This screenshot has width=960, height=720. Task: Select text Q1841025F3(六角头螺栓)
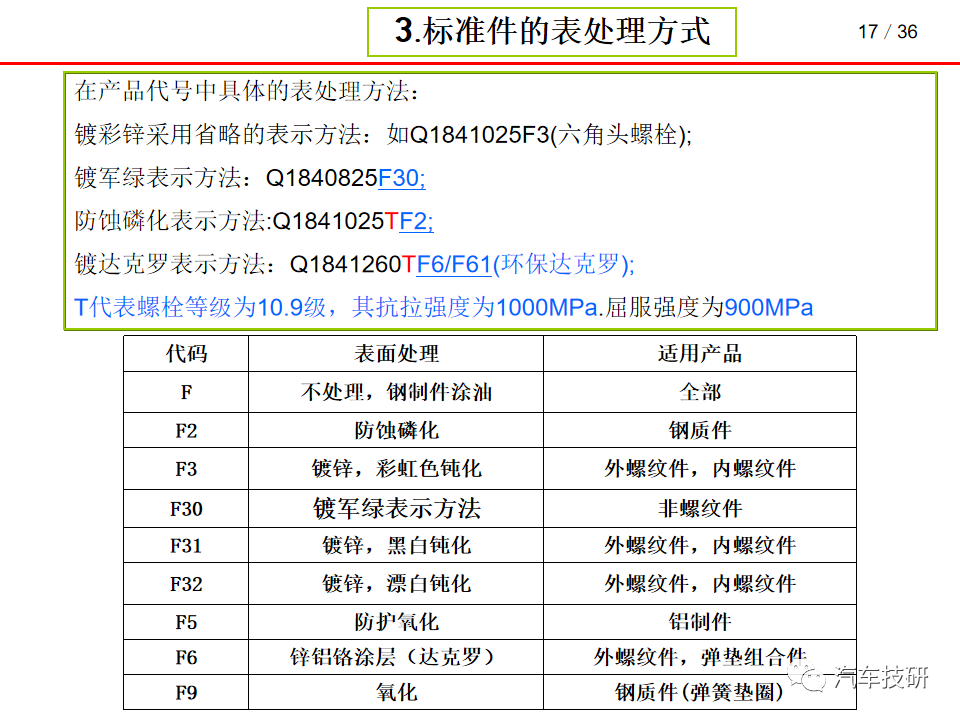pos(547,135)
